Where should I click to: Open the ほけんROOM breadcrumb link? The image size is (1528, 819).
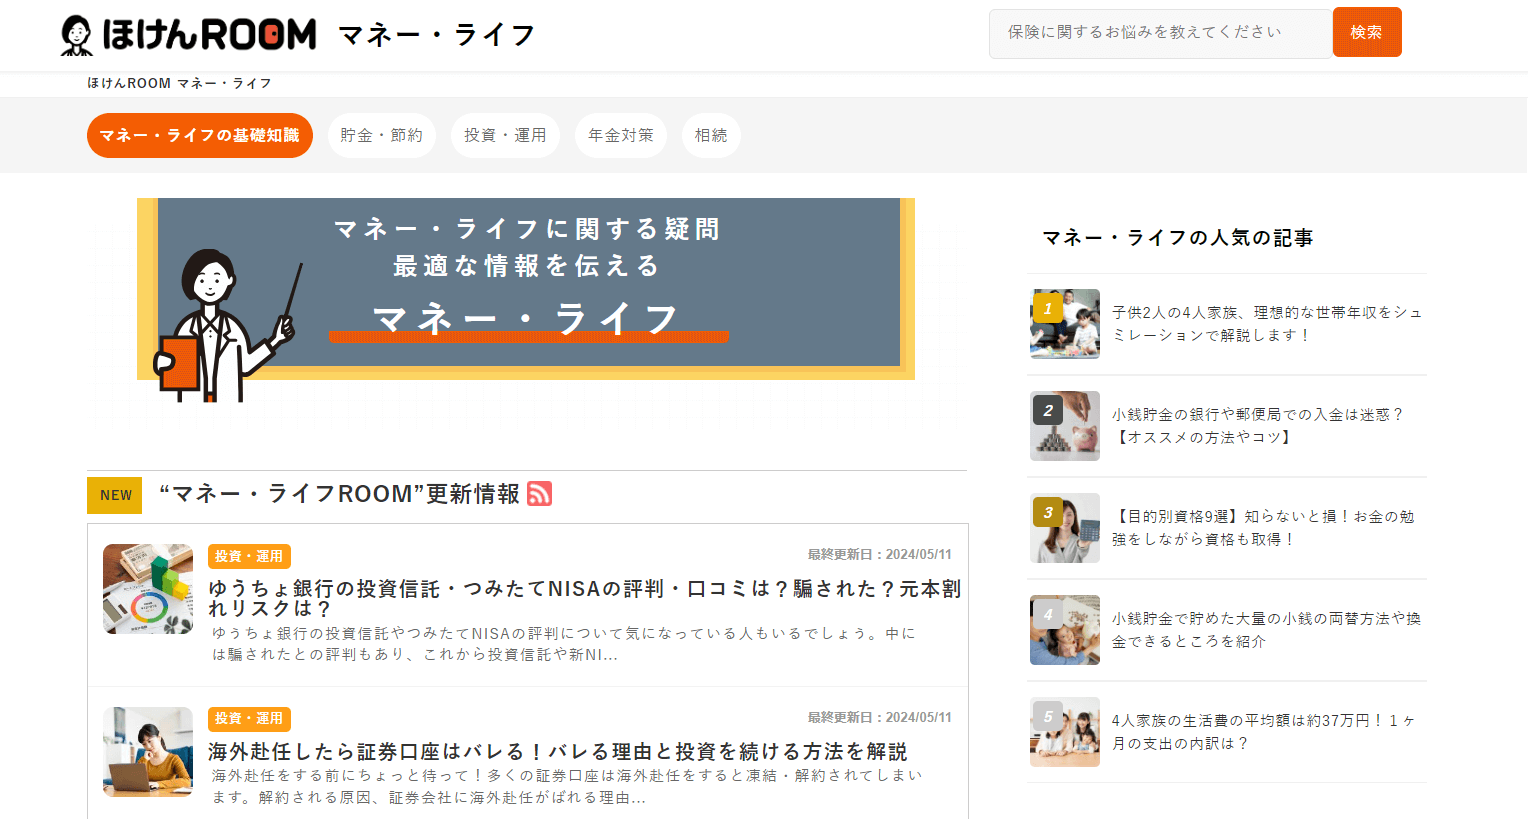(x=129, y=83)
